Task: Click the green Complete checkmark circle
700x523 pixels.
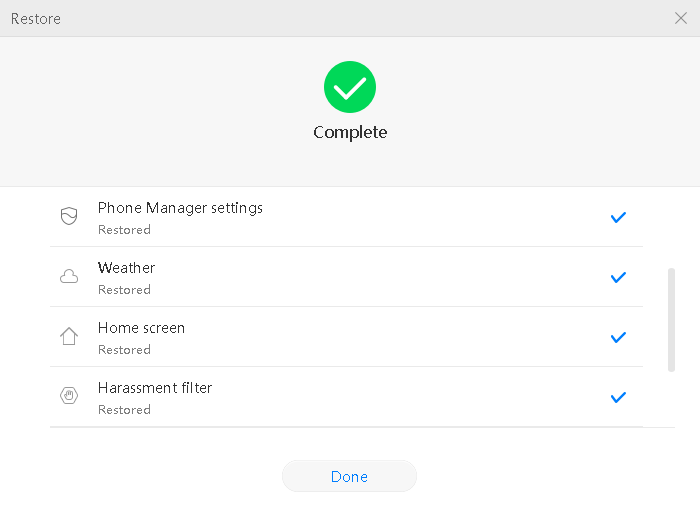Action: 350,87
